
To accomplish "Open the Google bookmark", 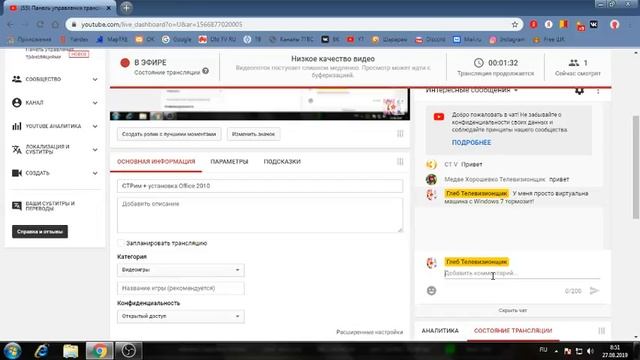I will coord(177,40).
